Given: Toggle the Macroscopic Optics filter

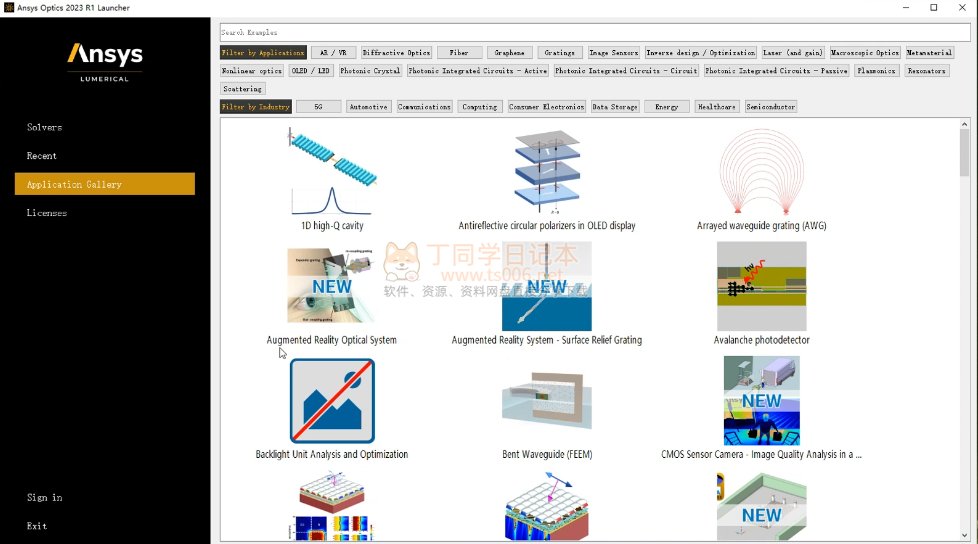Looking at the screenshot, I should 864,52.
